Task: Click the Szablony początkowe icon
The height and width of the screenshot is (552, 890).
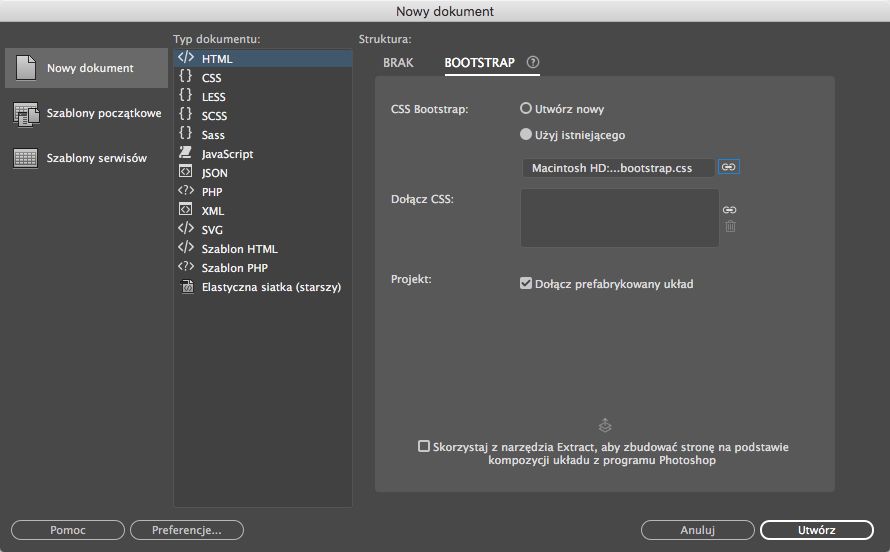Action: tap(26, 113)
